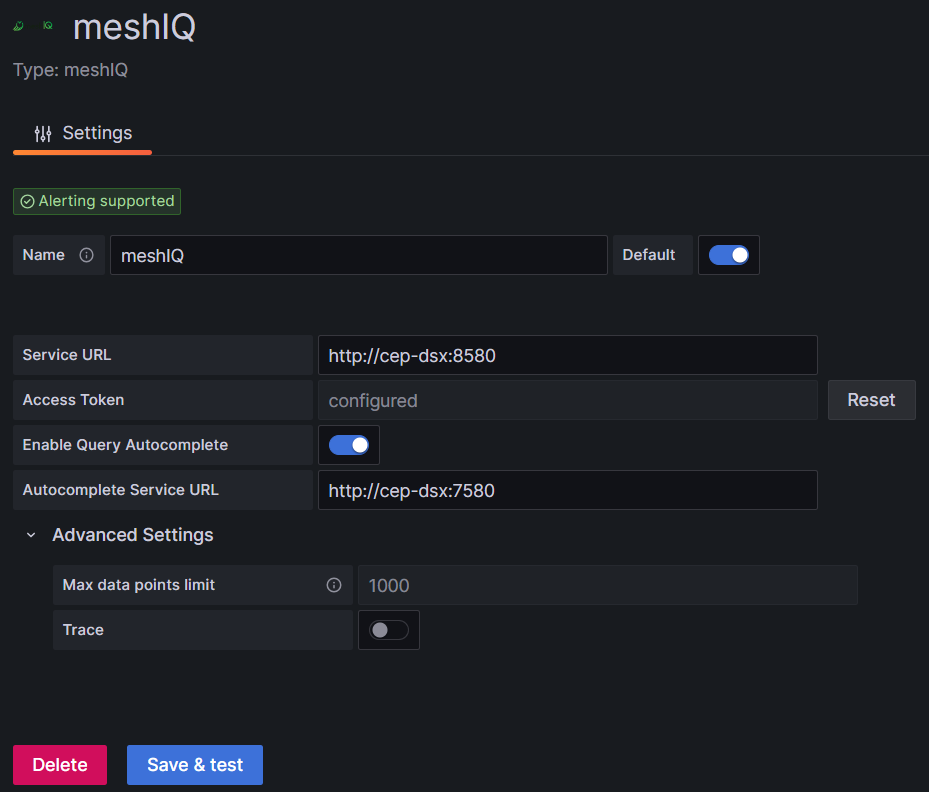Click the Name input field containing meshIQ
929x792 pixels.
(x=359, y=255)
